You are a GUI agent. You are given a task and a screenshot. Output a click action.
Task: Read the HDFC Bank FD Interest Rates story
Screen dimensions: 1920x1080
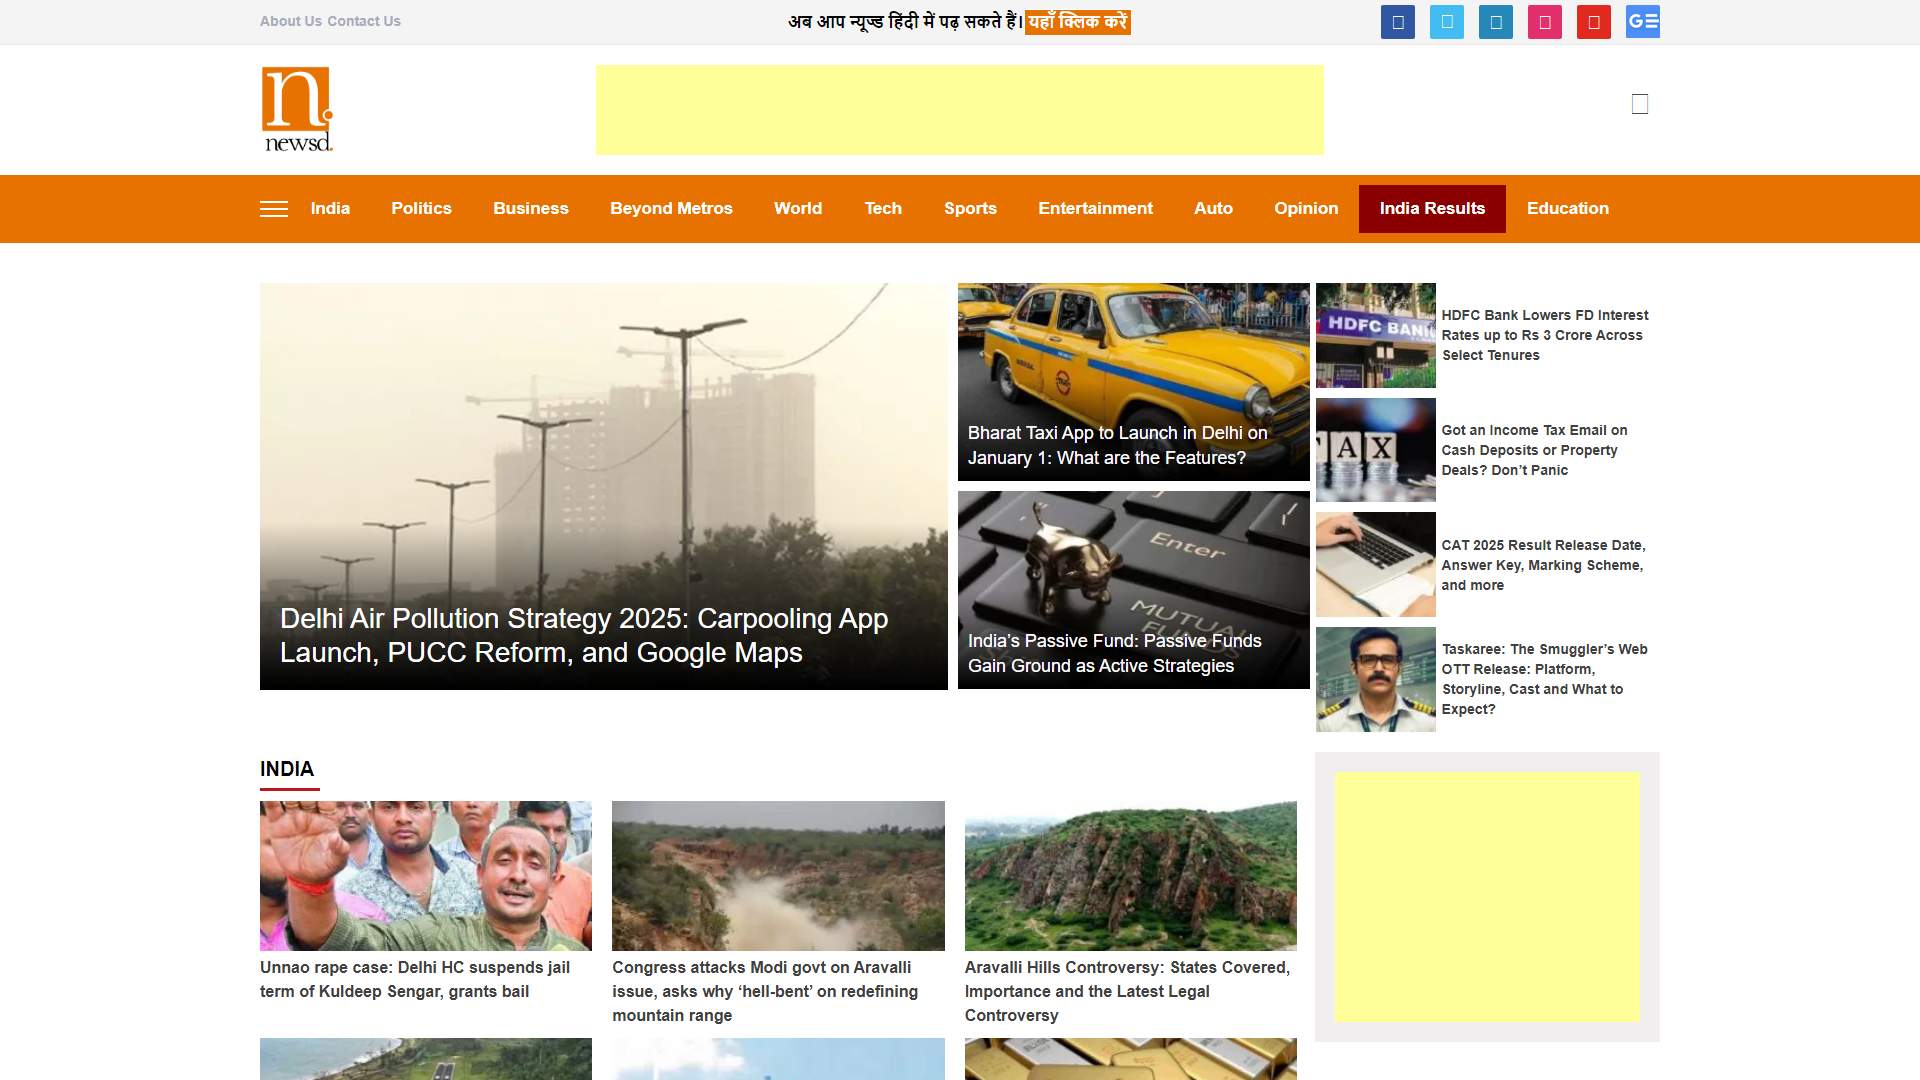[x=1544, y=335]
